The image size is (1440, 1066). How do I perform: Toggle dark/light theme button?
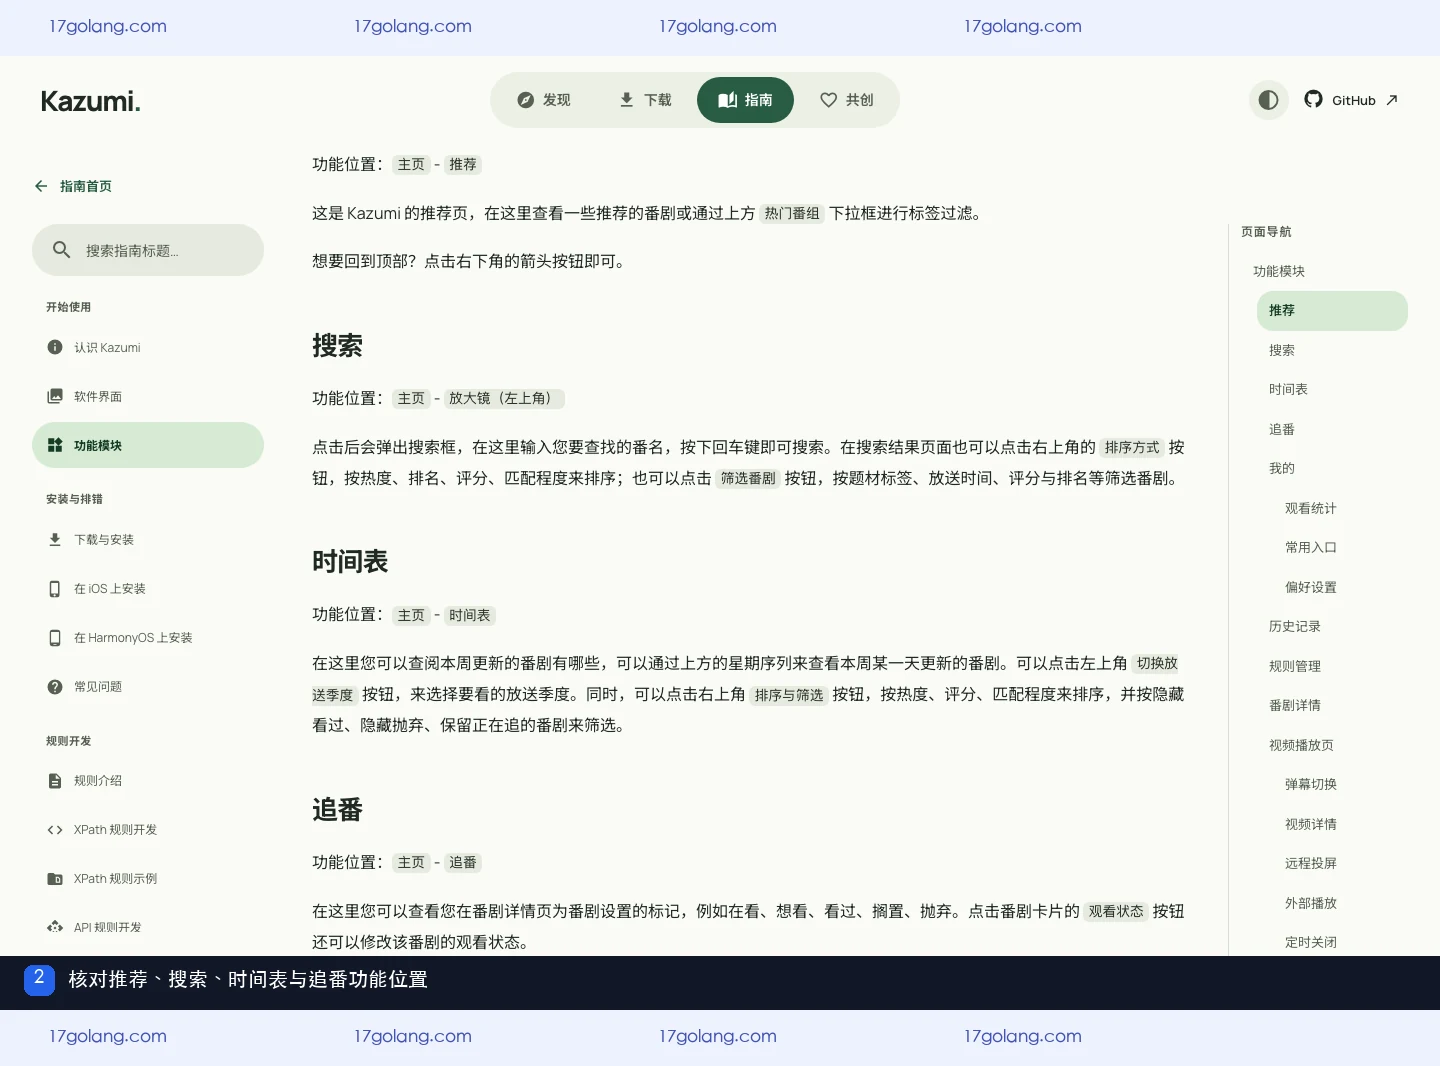[1268, 100]
